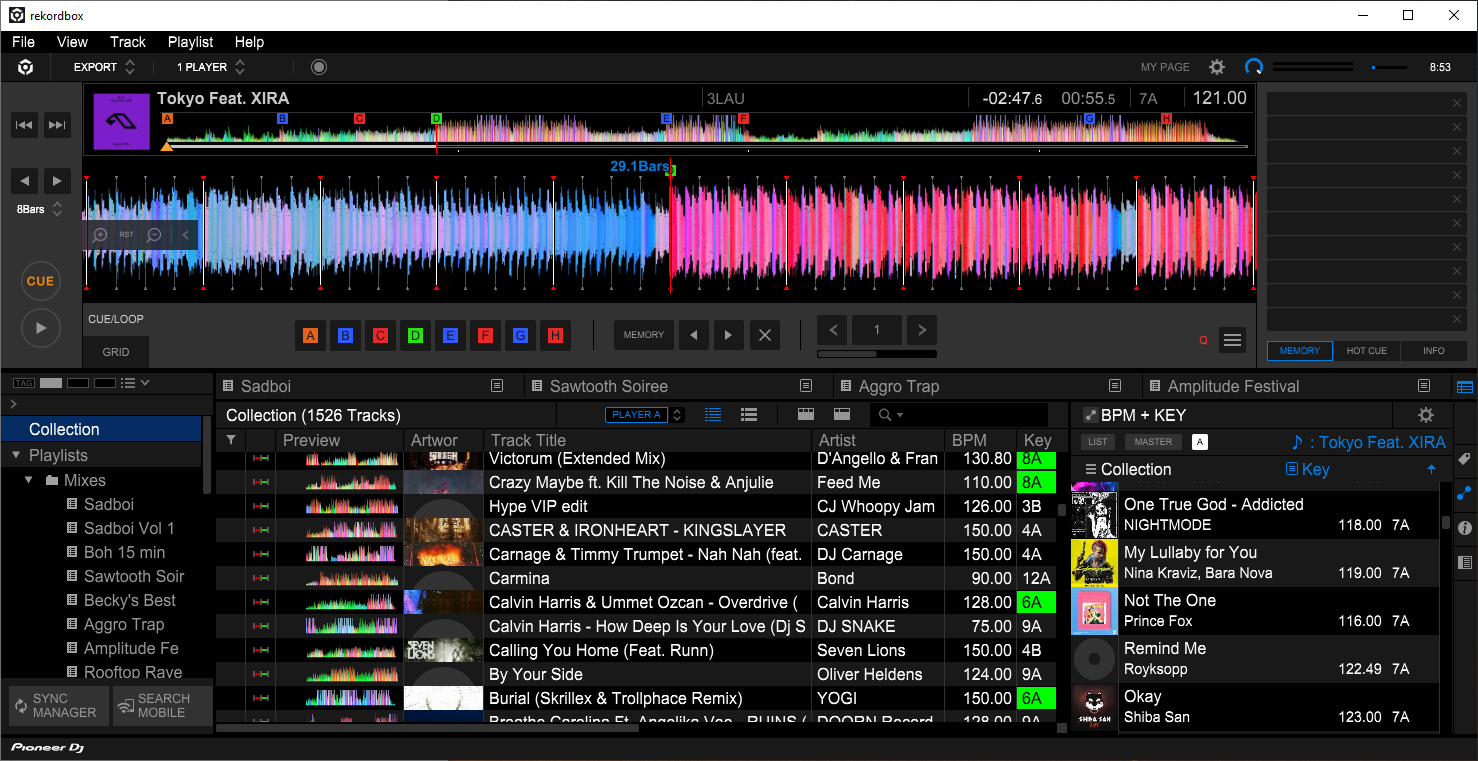Open BPM + KEY panel settings gear

pos(1426,415)
